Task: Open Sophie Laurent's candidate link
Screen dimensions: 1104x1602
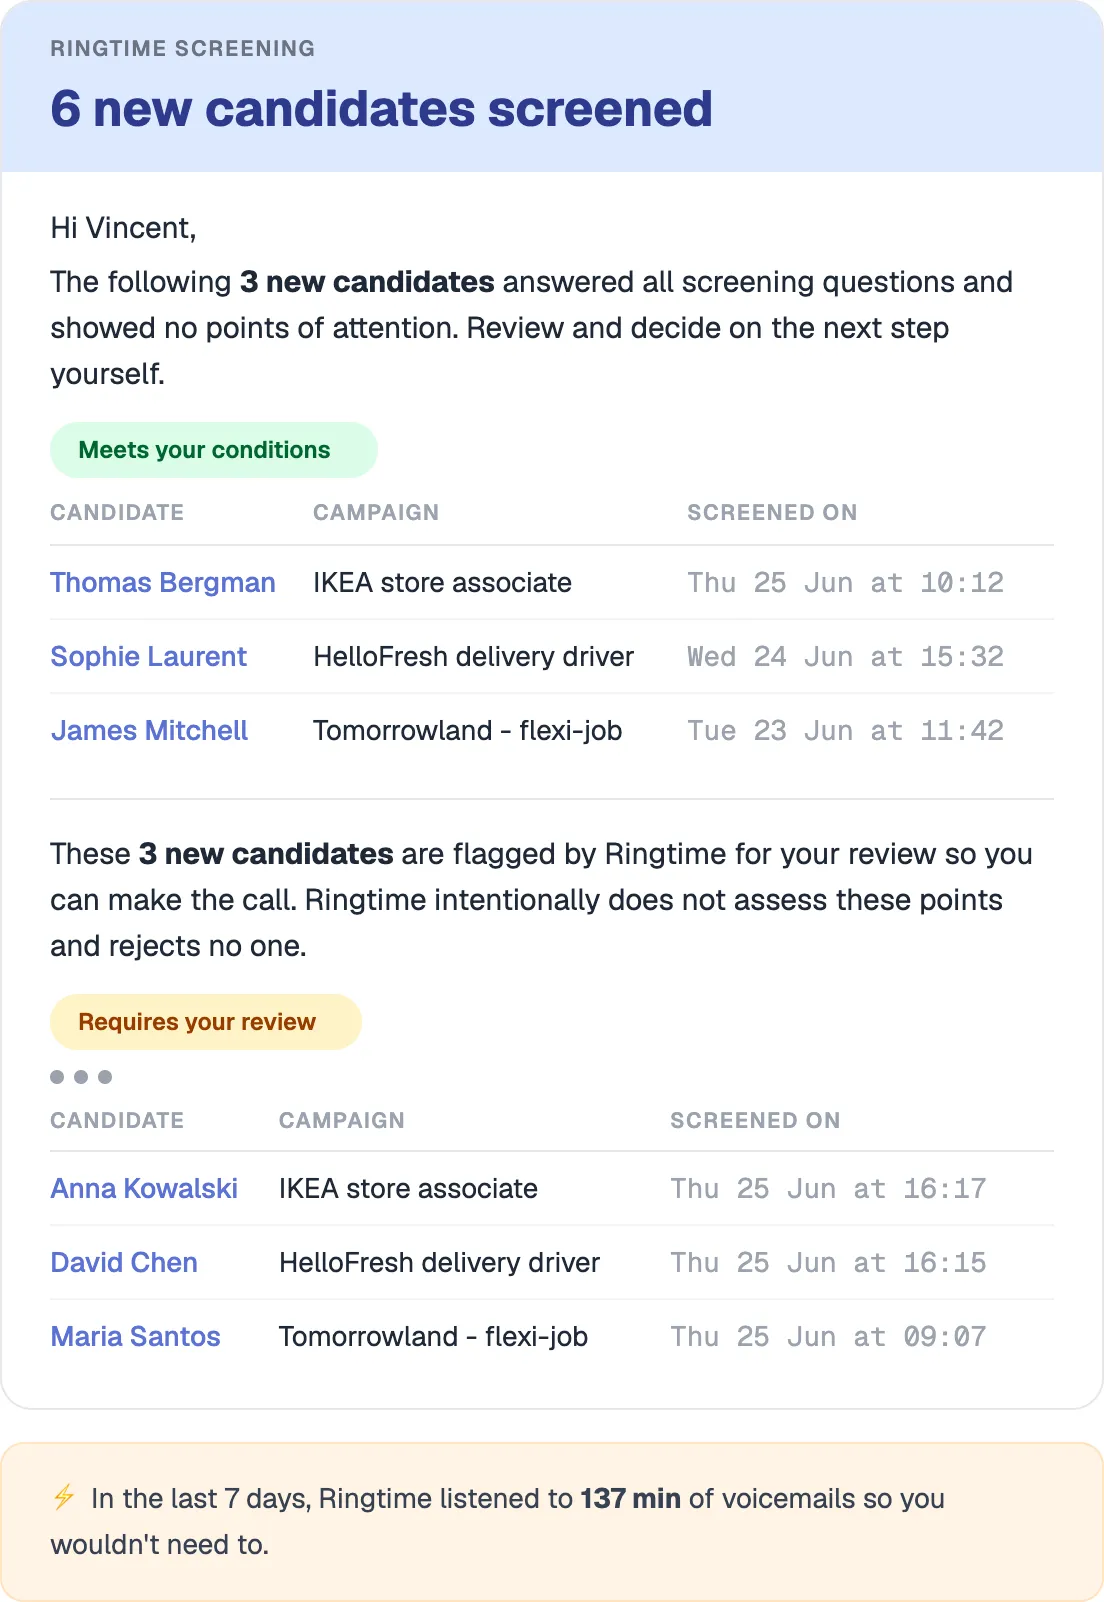Action: point(148,656)
